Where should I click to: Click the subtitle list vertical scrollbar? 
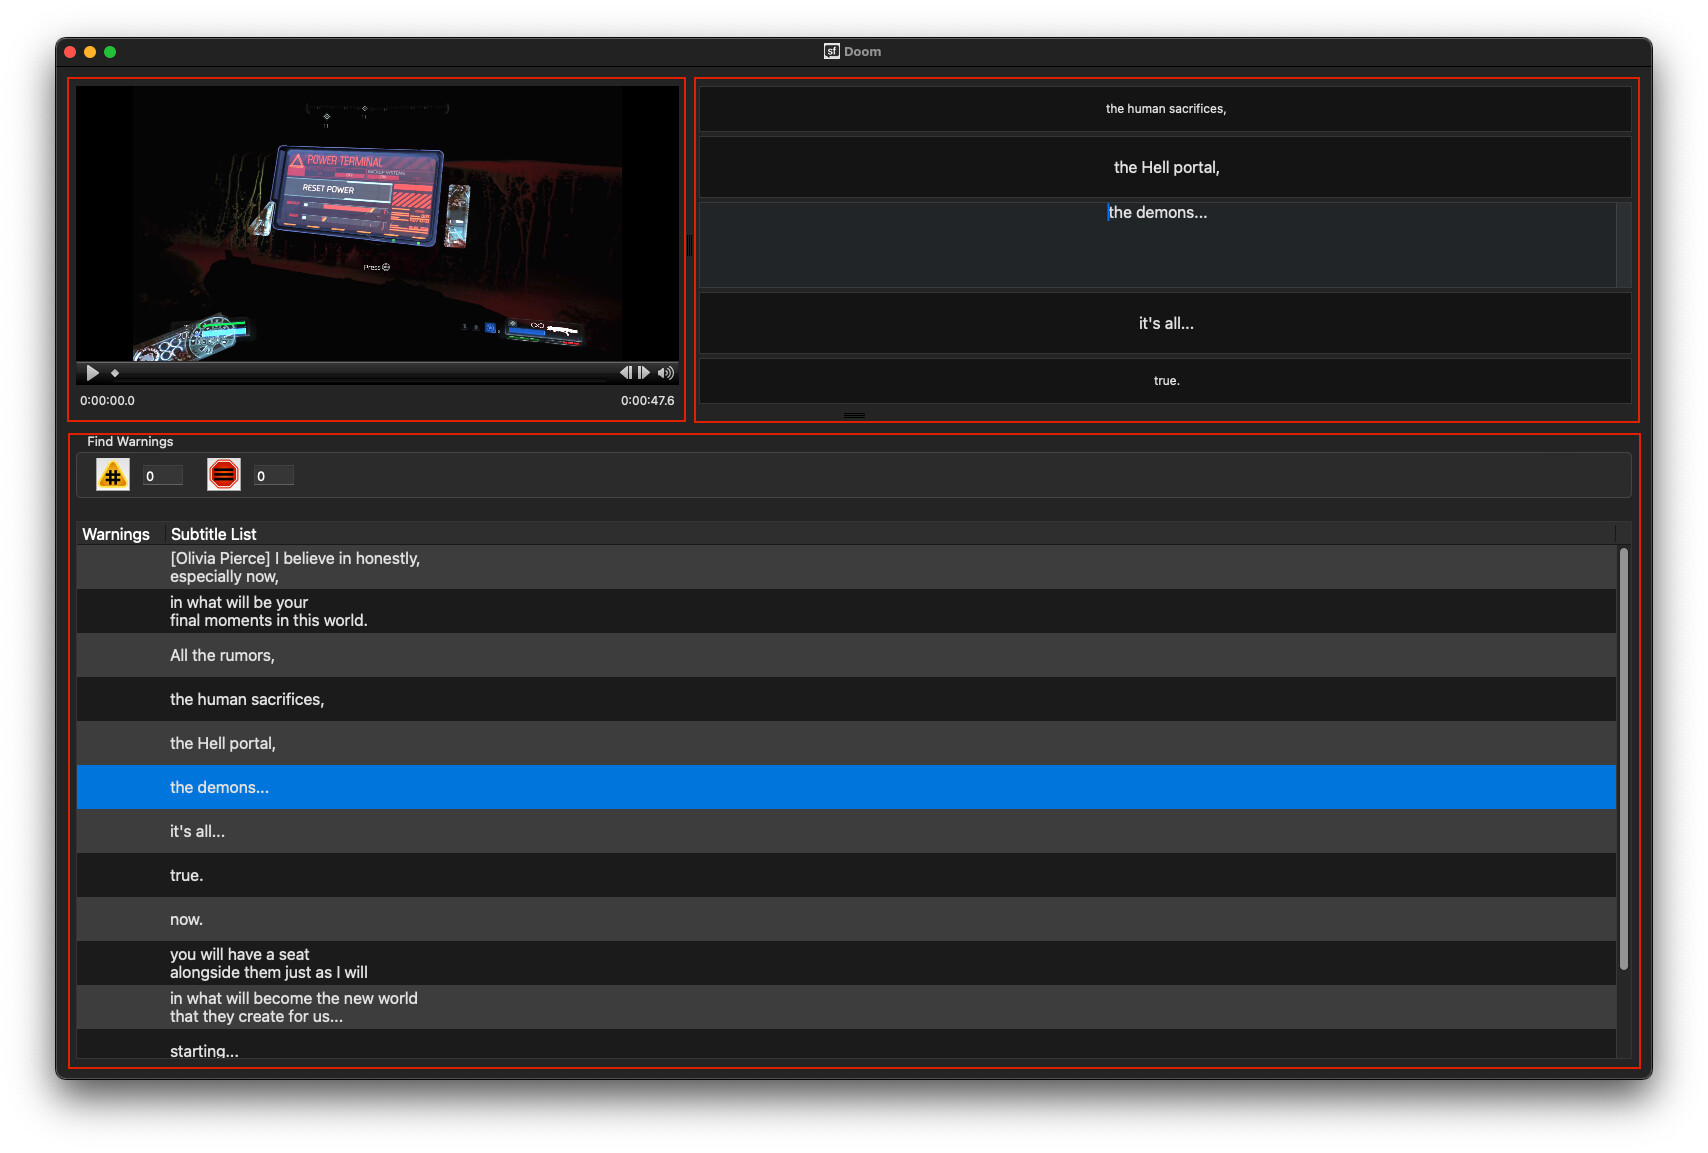[1623, 758]
